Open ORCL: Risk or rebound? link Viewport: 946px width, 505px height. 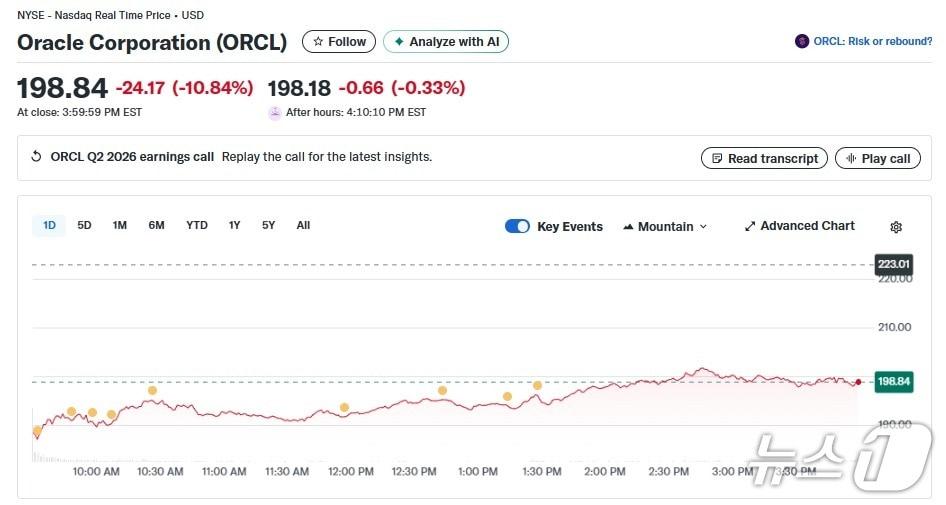(x=873, y=41)
